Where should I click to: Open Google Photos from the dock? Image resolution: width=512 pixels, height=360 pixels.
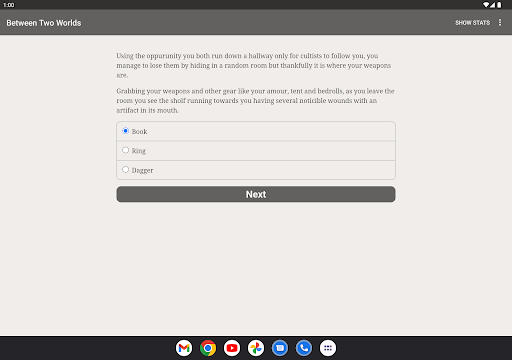pos(256,348)
